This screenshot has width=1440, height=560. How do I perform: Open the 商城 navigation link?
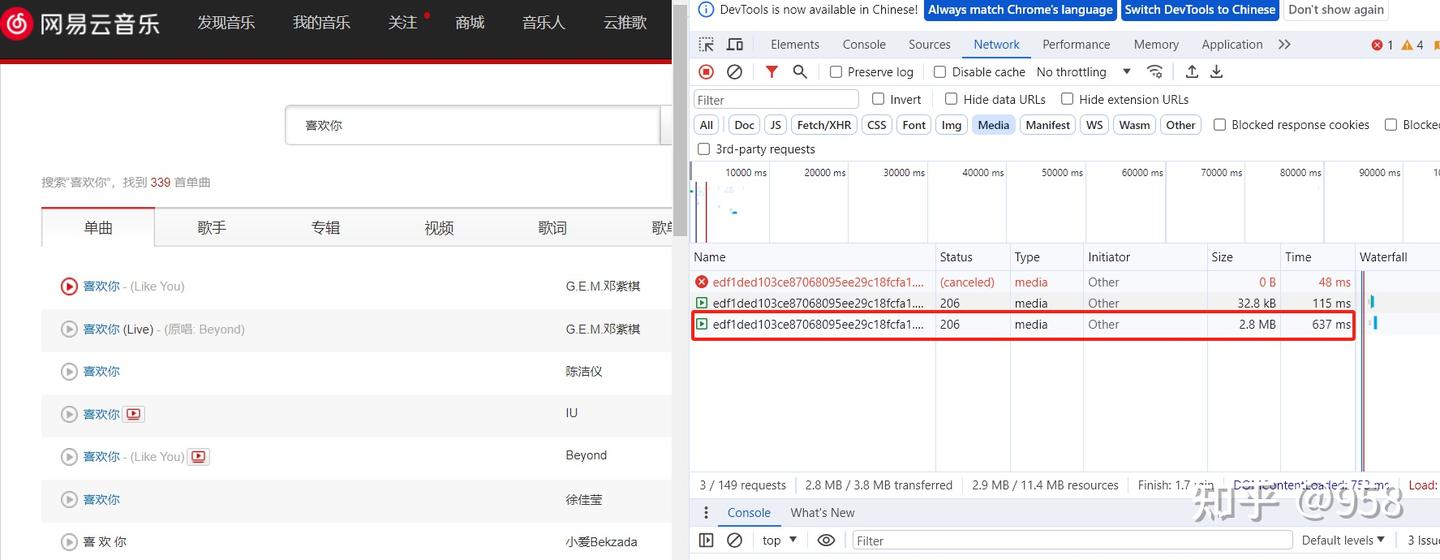(470, 22)
